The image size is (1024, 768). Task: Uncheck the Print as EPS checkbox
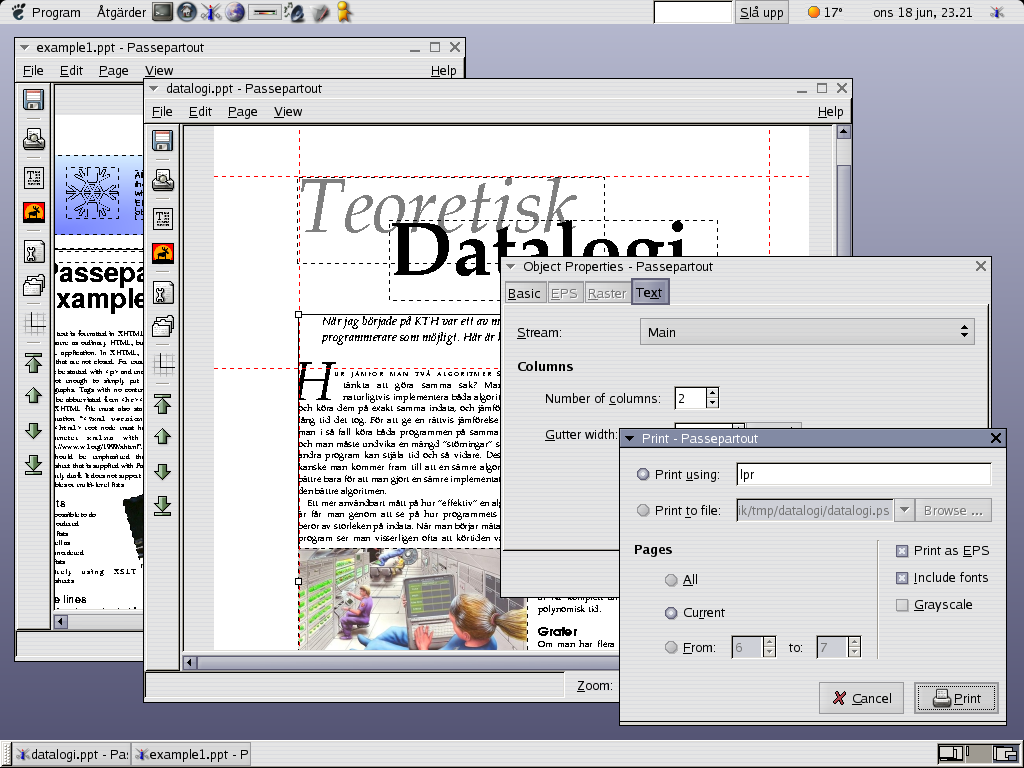coord(902,551)
